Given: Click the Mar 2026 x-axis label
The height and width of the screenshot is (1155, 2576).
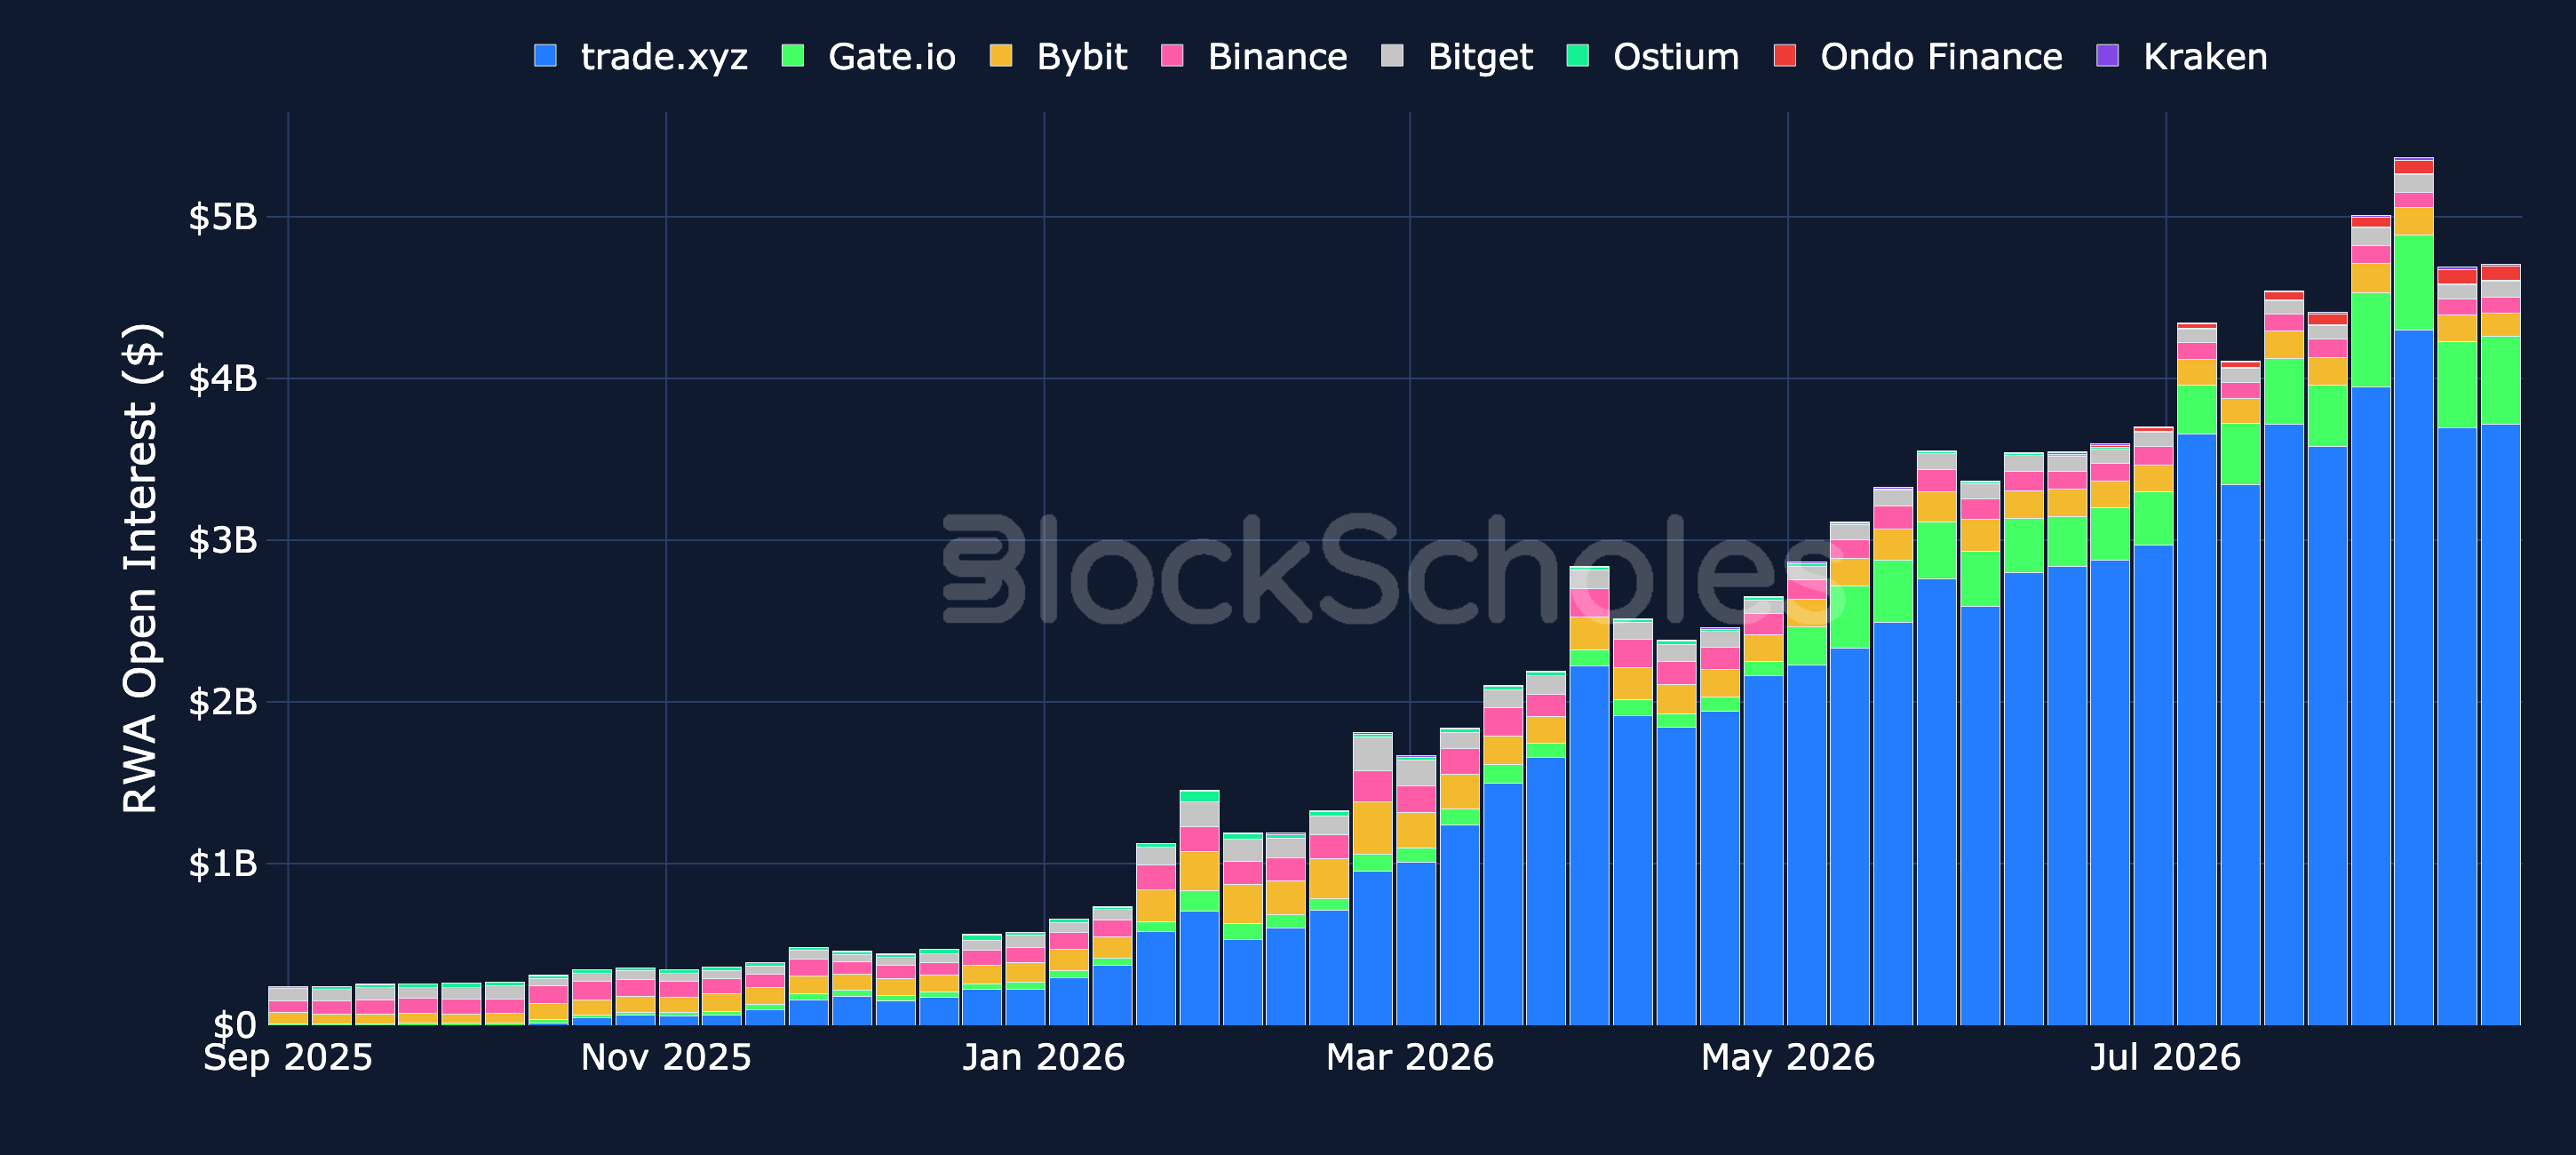Looking at the screenshot, I should 1410,1058.
